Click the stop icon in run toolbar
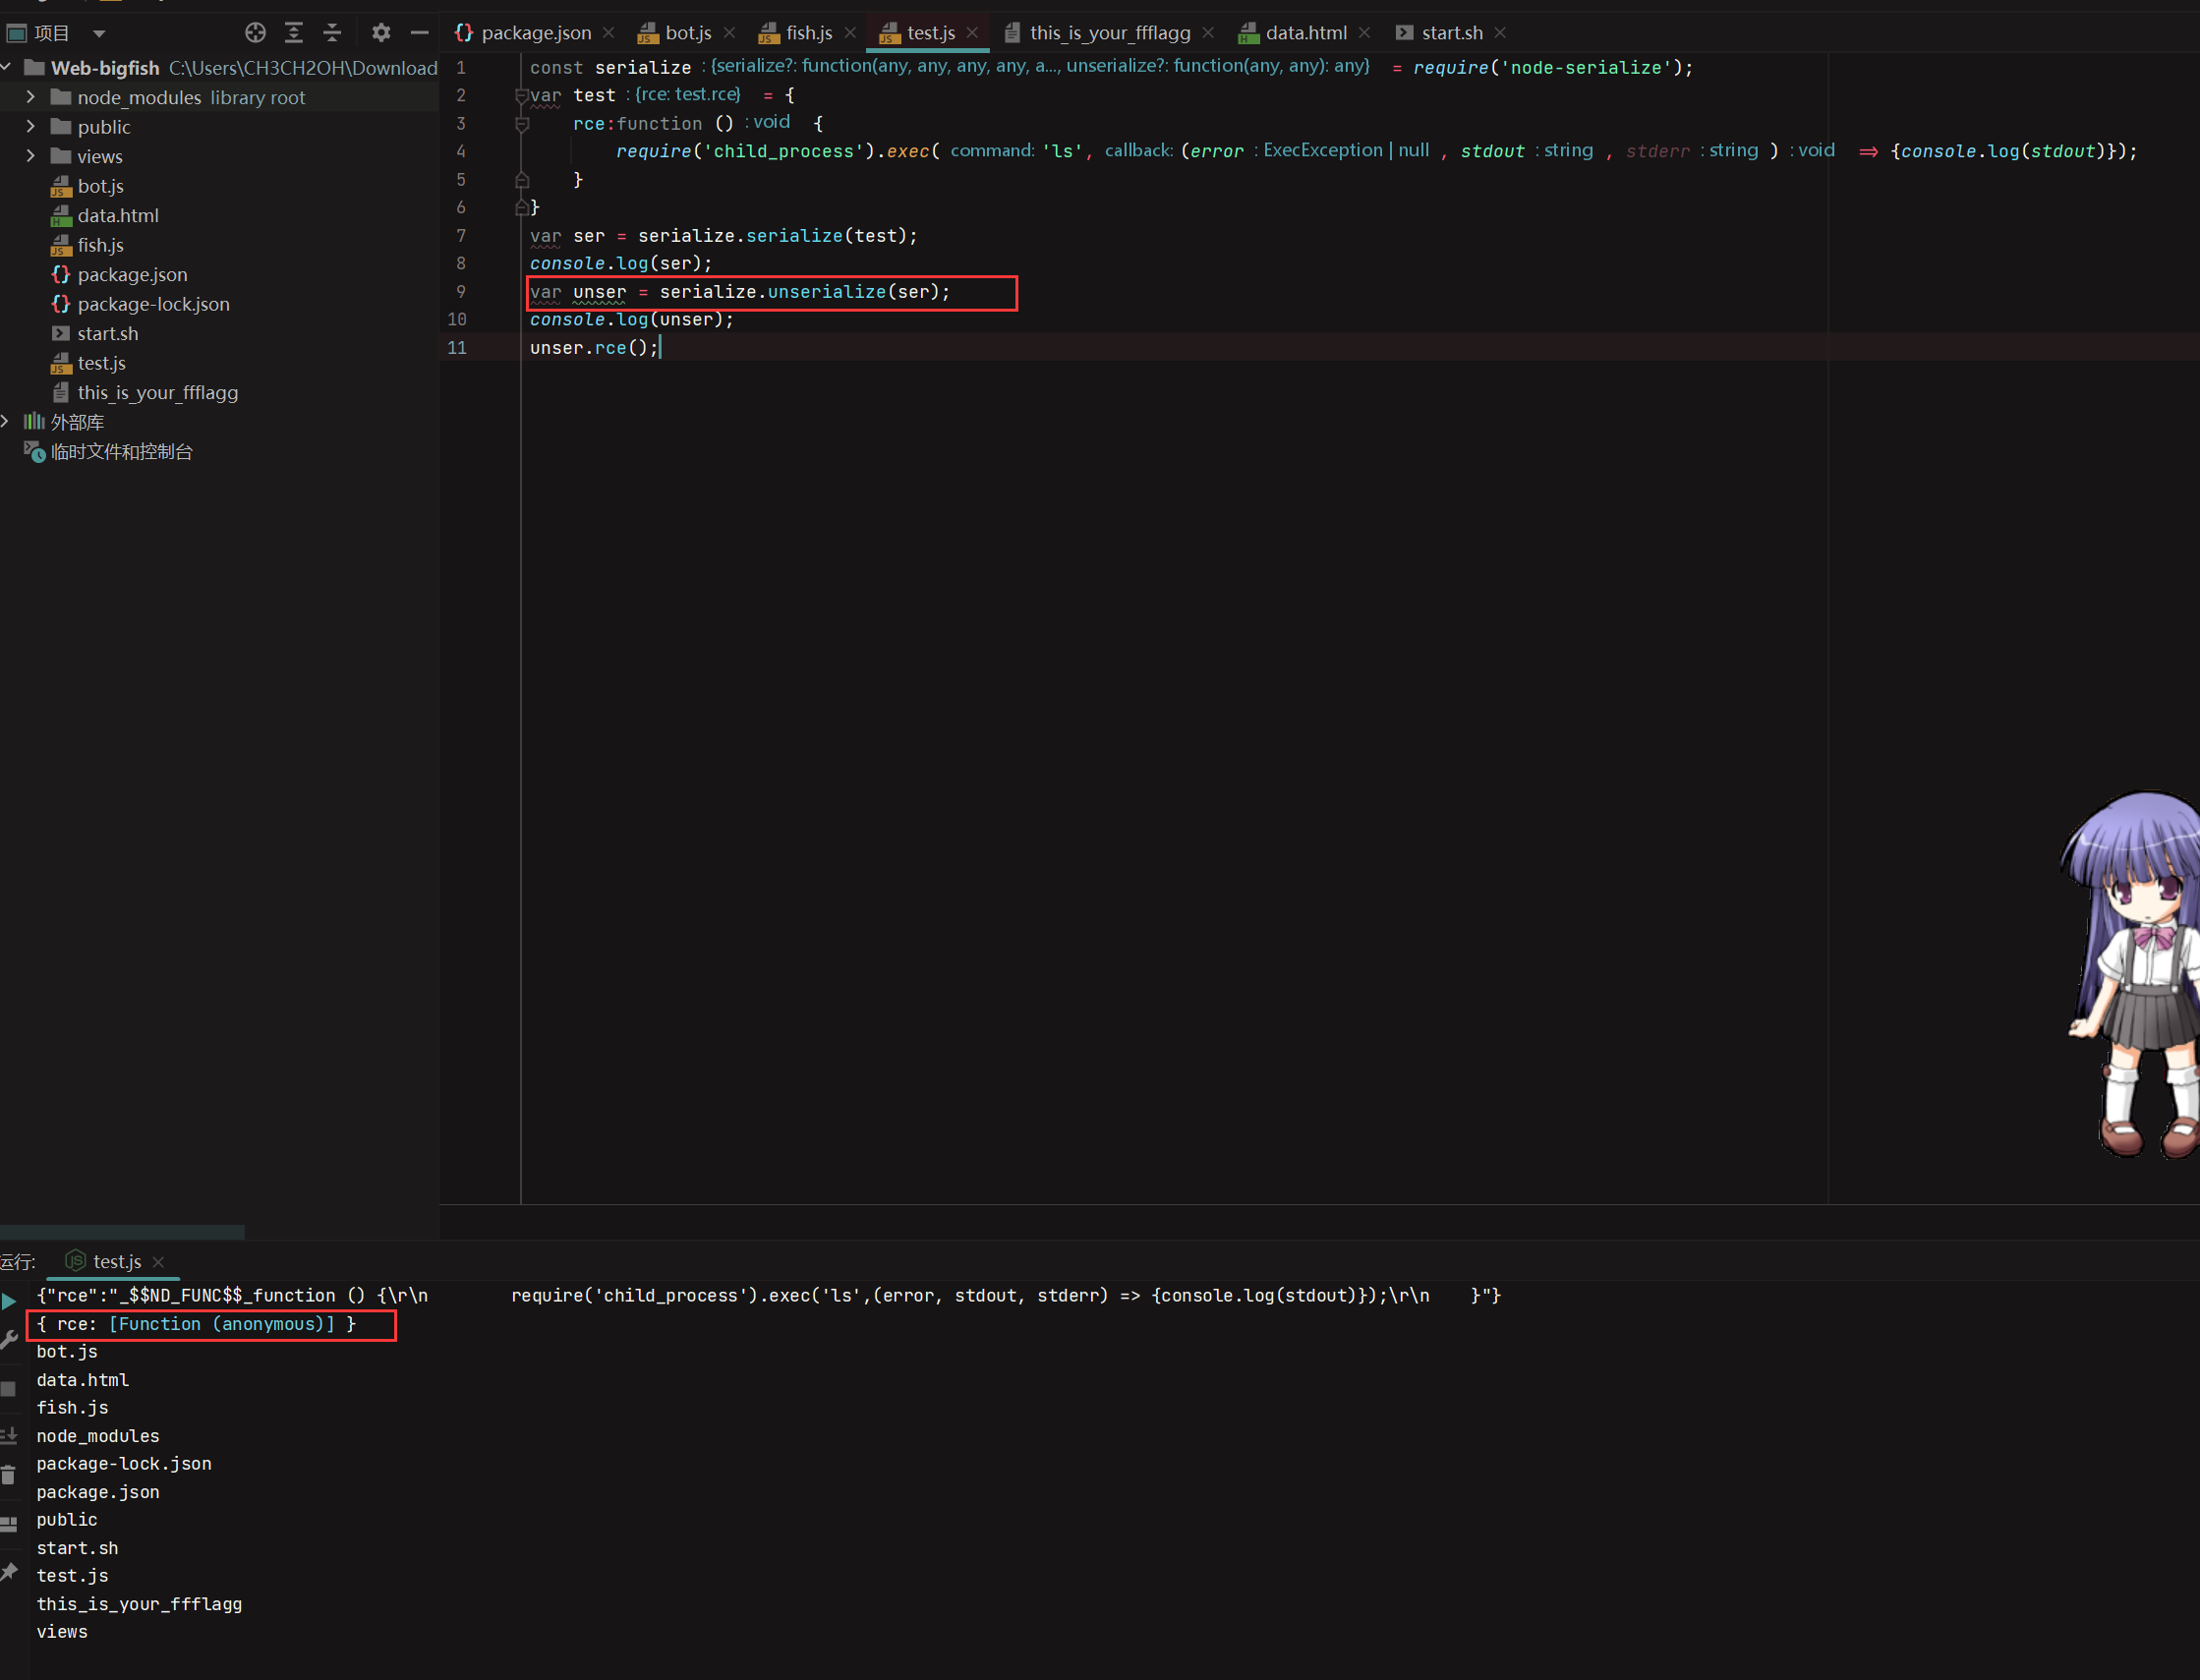This screenshot has height=1680, width=2200. pos(9,1389)
